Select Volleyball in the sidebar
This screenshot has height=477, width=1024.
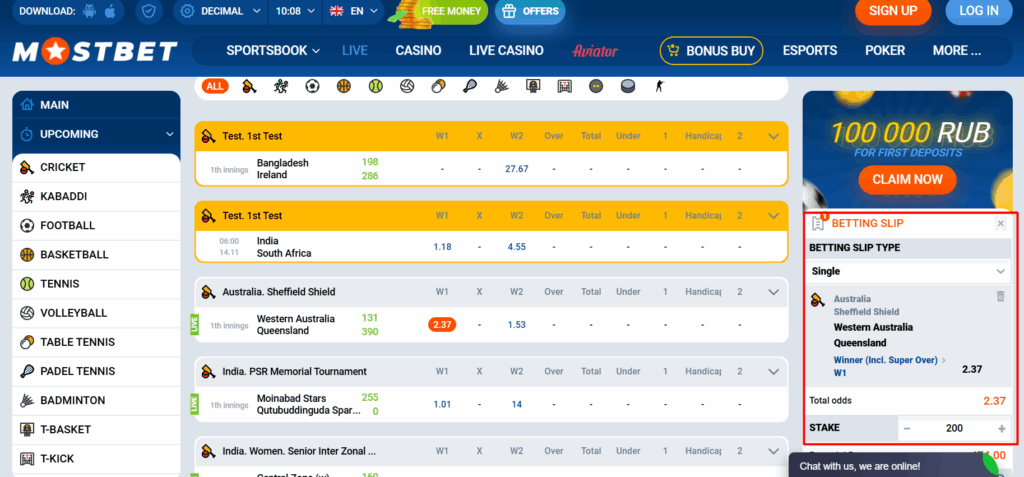[97, 314]
